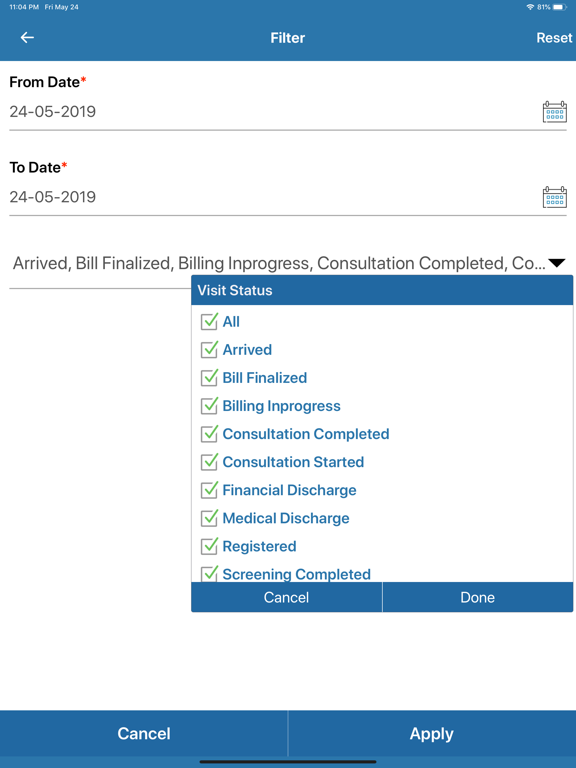The height and width of the screenshot is (768, 576).
Task: Open the From Date calendar picker
Action: click(554, 112)
